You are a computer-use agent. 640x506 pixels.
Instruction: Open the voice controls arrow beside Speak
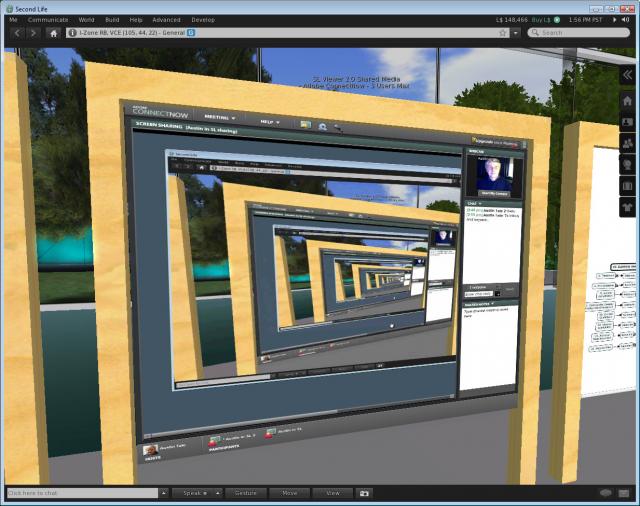[218, 493]
